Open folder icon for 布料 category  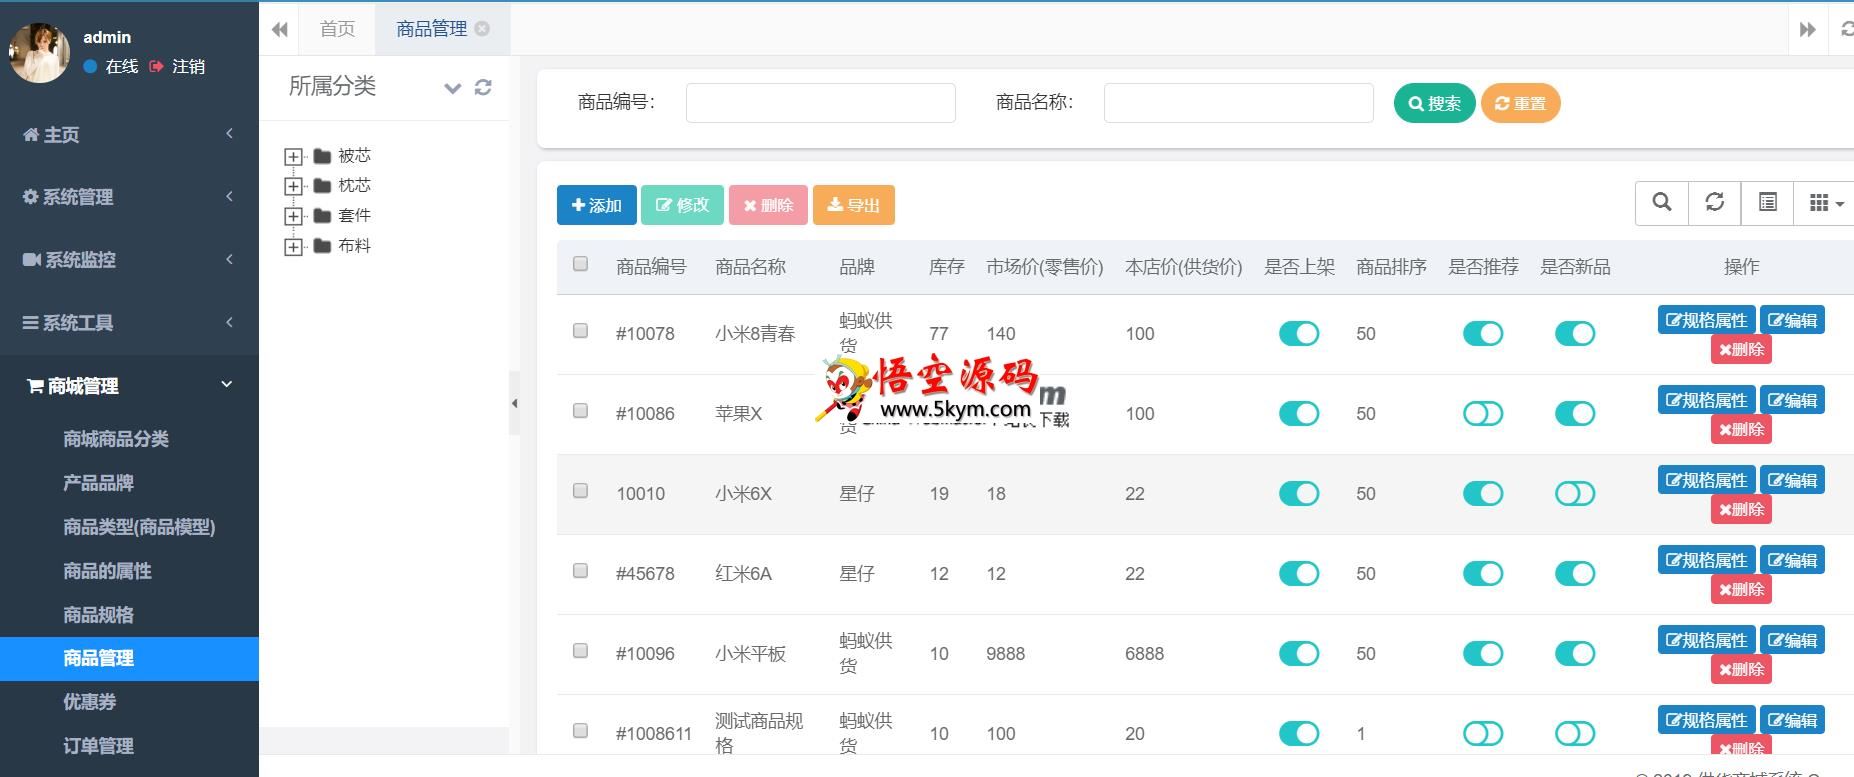[322, 246]
